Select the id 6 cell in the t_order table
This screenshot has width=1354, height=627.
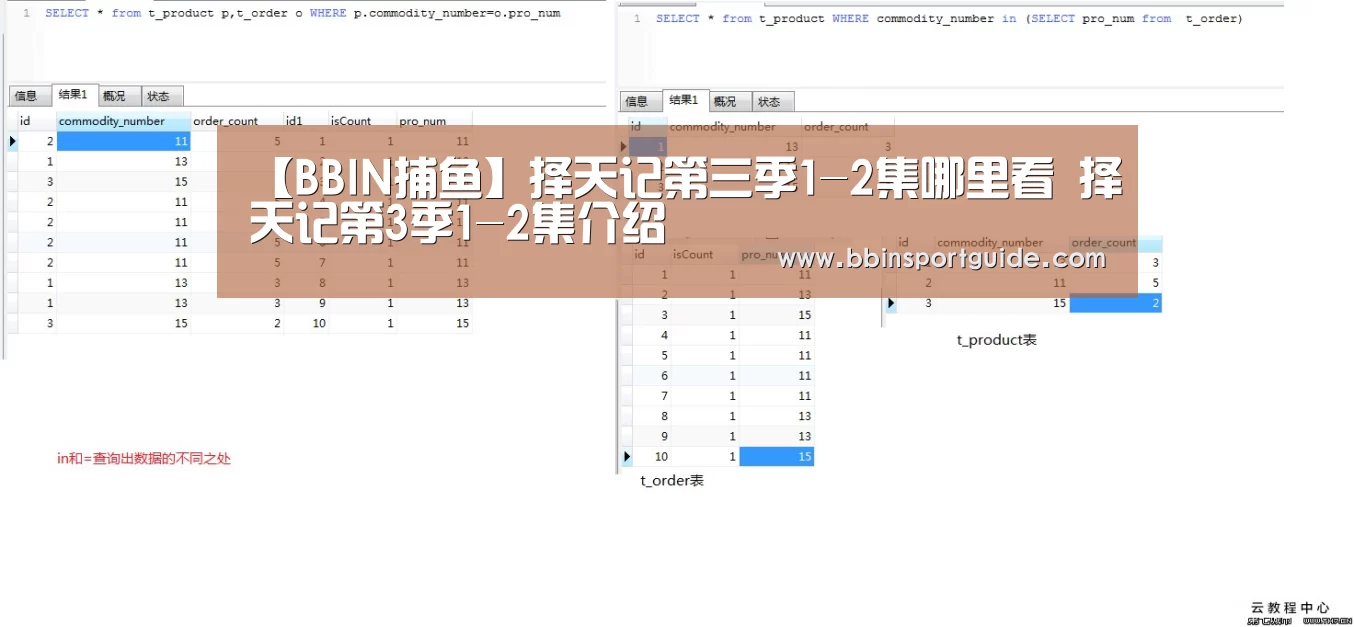coord(652,375)
